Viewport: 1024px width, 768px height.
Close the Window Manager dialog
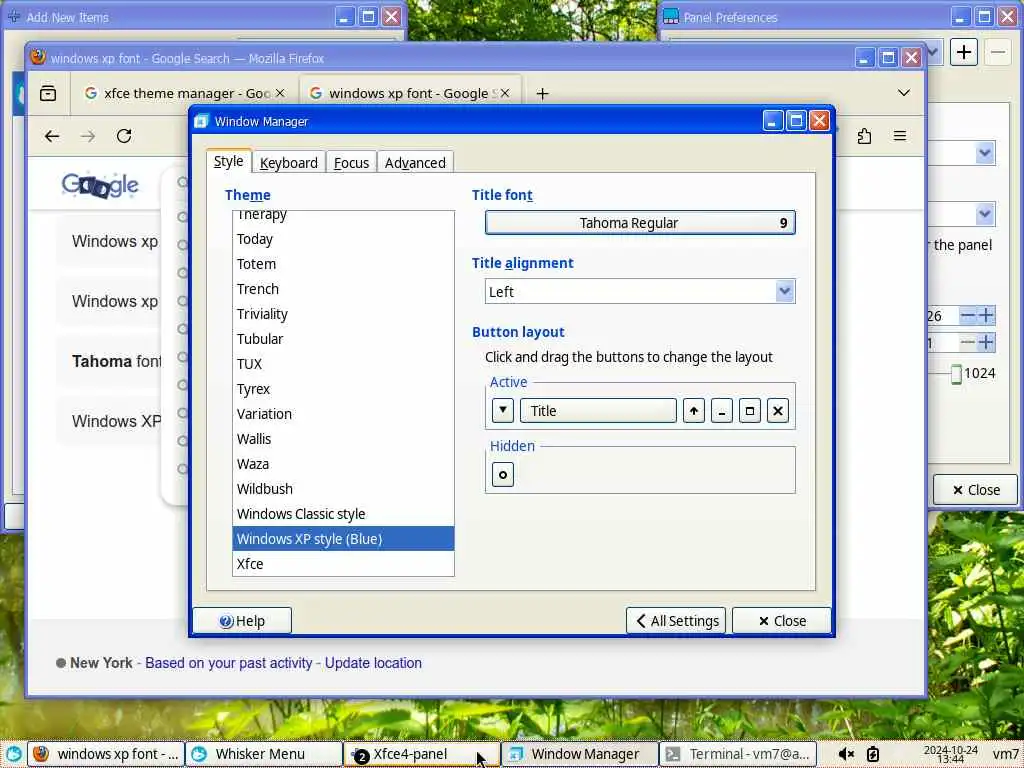click(x=782, y=620)
